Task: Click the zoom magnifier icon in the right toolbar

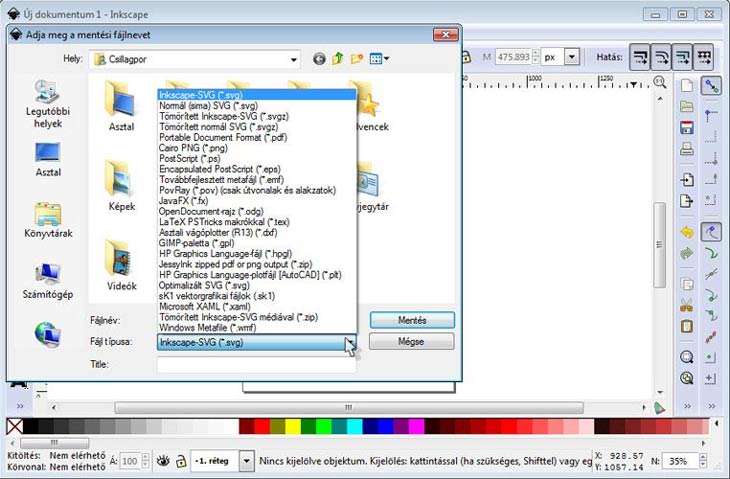Action: tap(687, 356)
